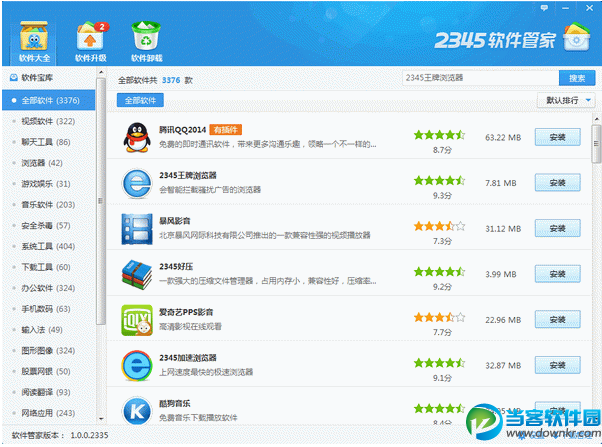Click the 2345加速浏览器 icon

(137, 366)
